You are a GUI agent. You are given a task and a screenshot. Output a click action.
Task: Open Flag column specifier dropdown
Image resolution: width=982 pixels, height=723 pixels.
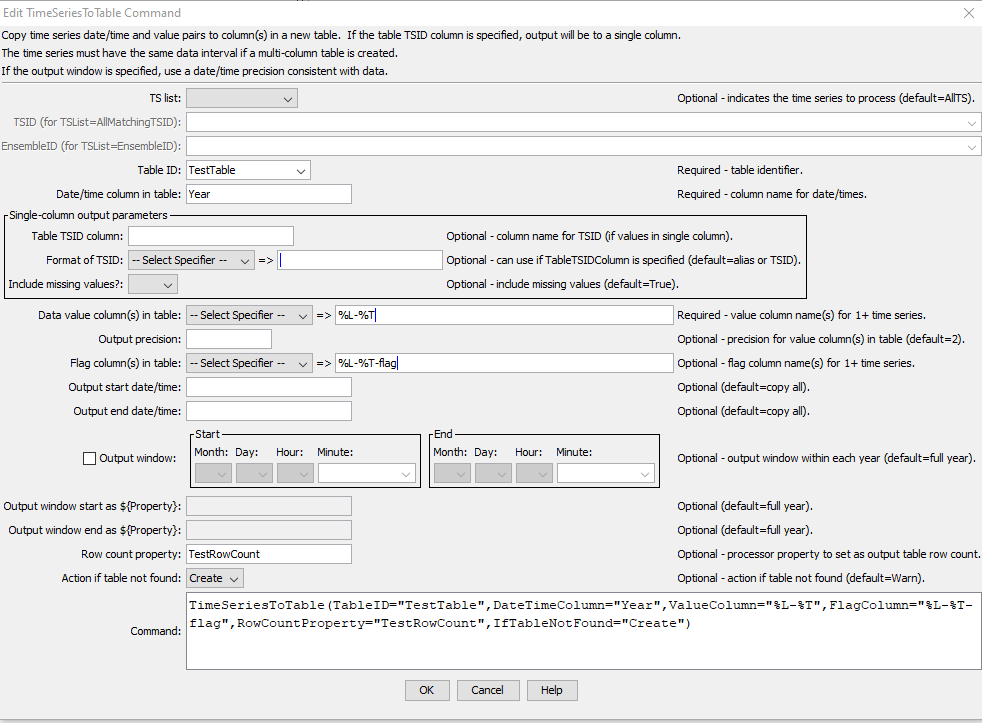[x=249, y=363]
